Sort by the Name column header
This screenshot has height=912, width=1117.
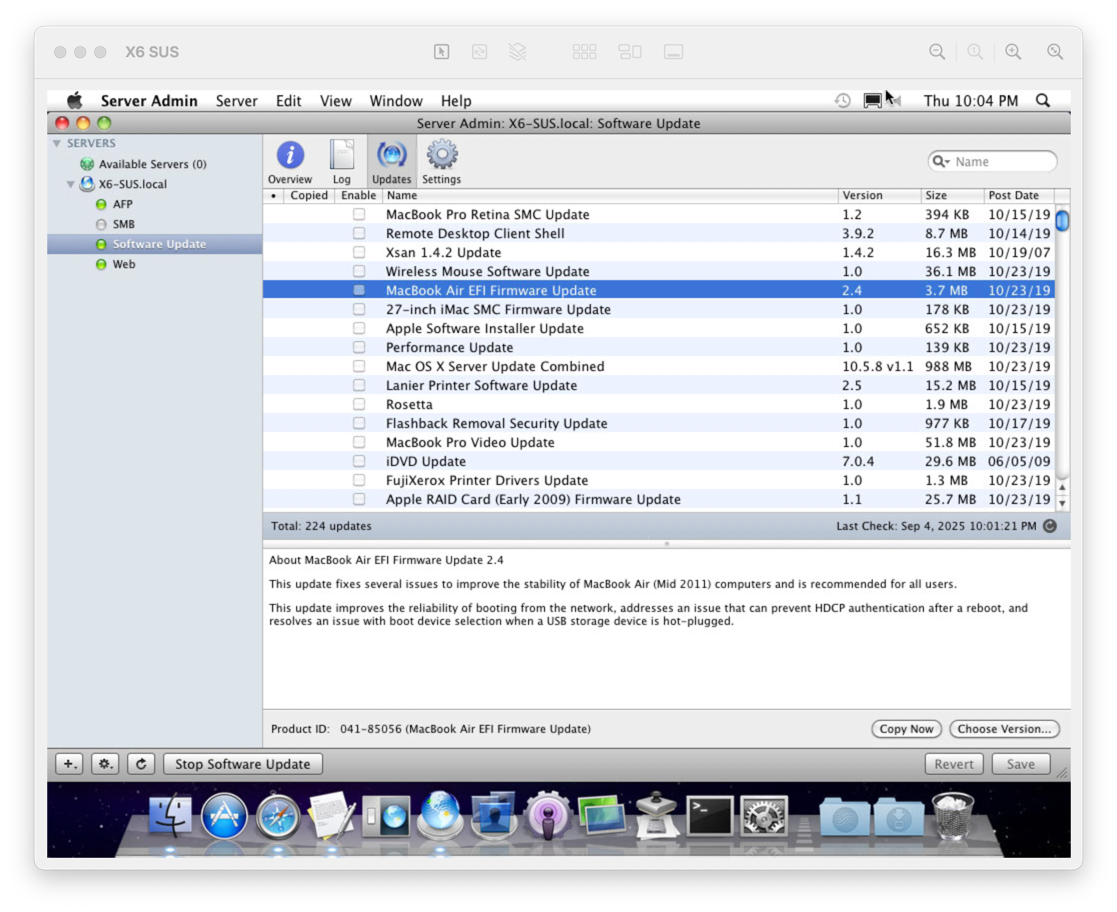click(610, 195)
